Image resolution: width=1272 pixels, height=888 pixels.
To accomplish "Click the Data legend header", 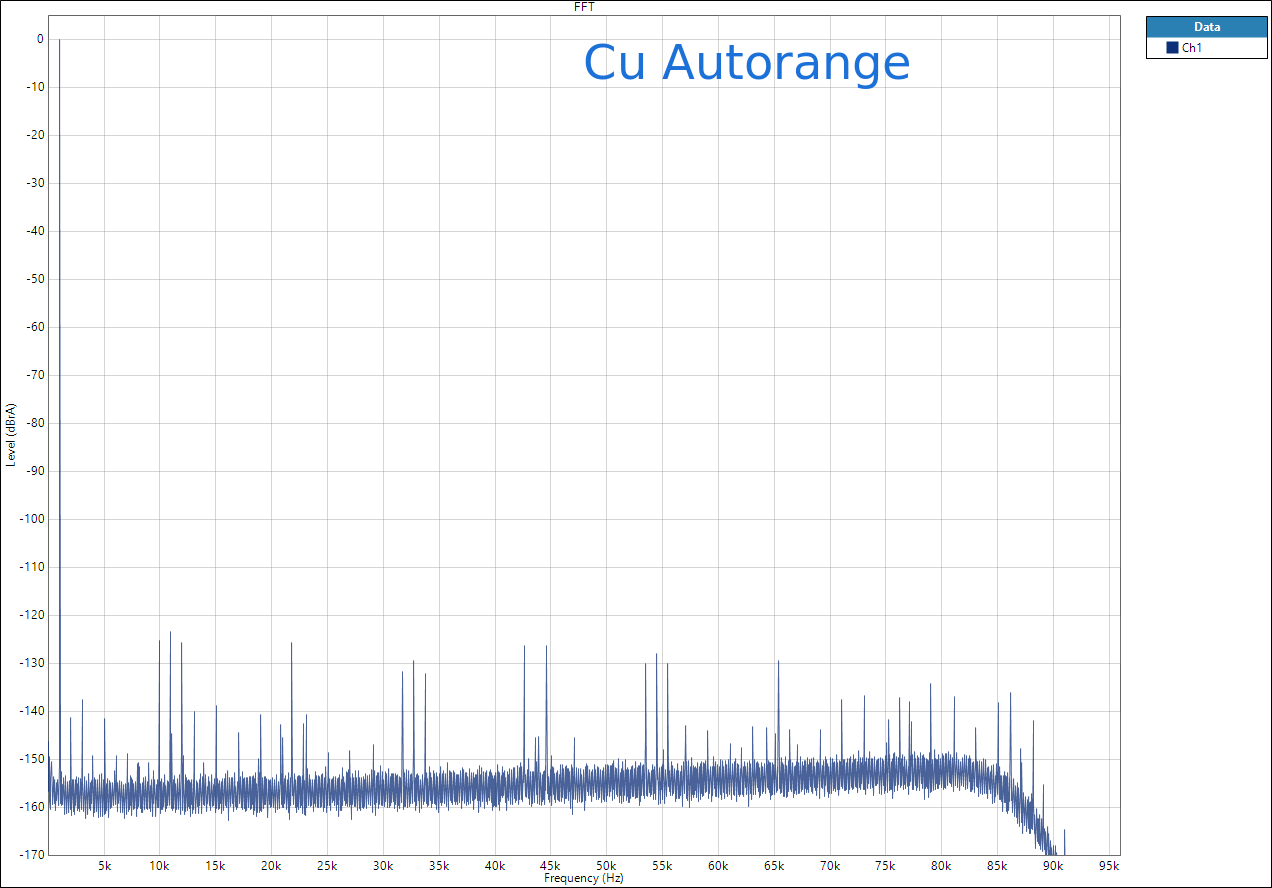I will [1206, 27].
